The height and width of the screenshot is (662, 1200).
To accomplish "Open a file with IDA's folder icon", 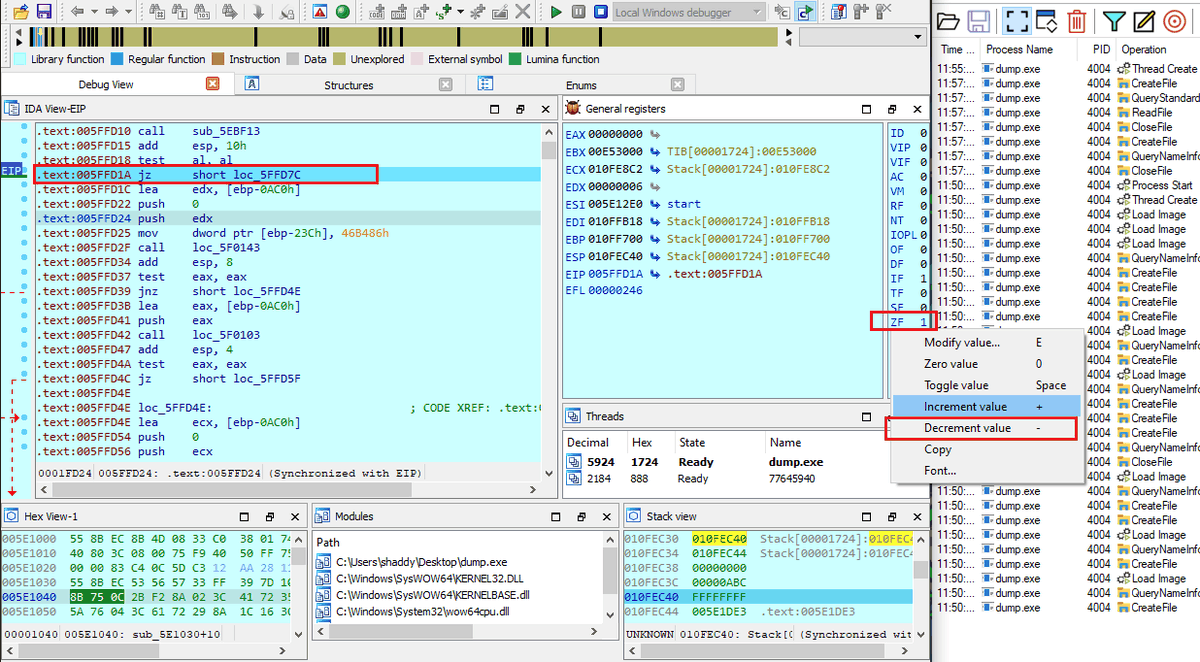I will pos(20,12).
